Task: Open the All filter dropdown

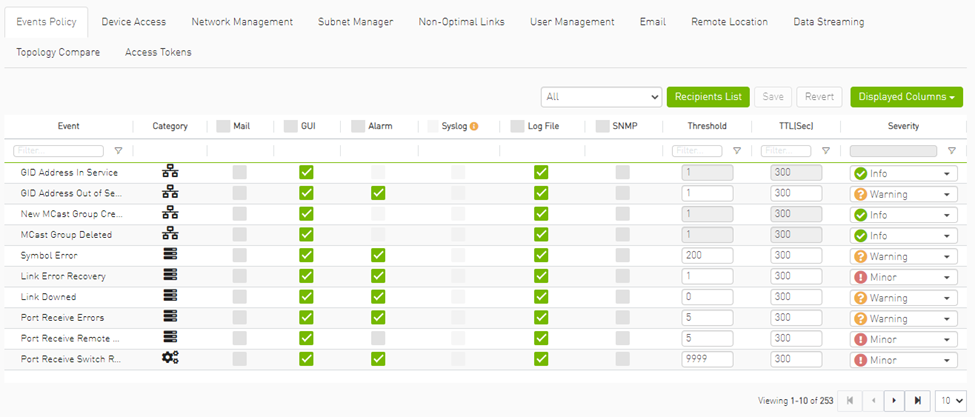Action: [601, 97]
